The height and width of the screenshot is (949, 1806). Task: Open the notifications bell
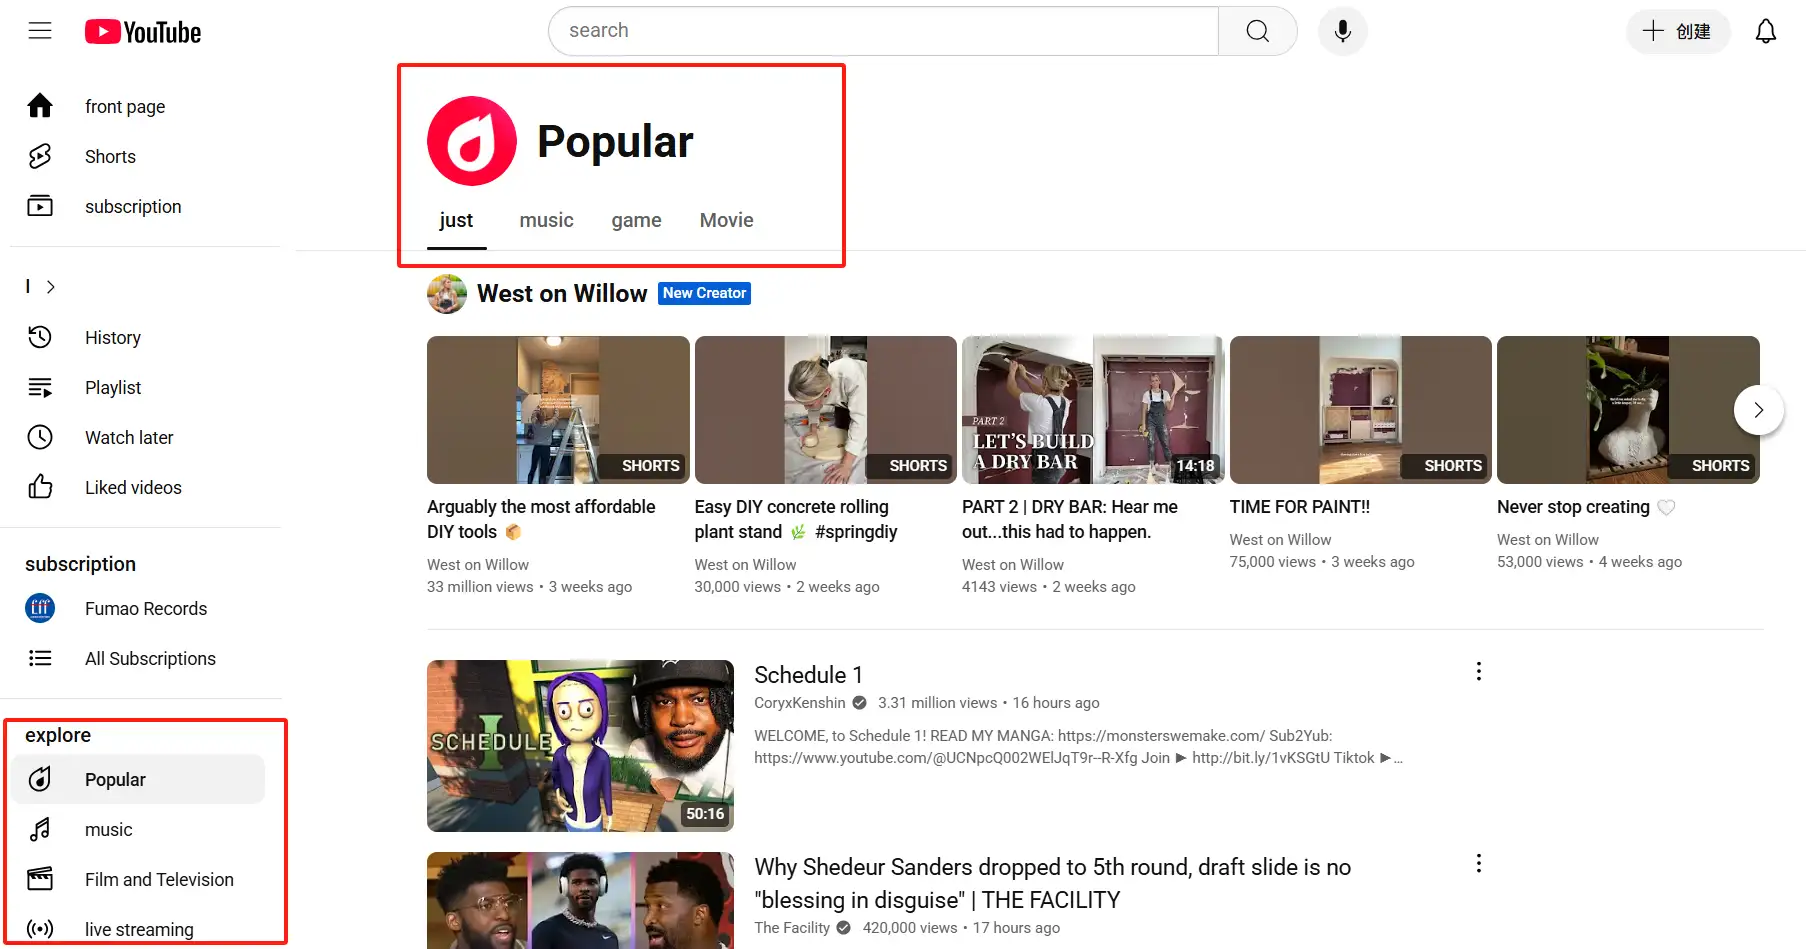tap(1766, 31)
